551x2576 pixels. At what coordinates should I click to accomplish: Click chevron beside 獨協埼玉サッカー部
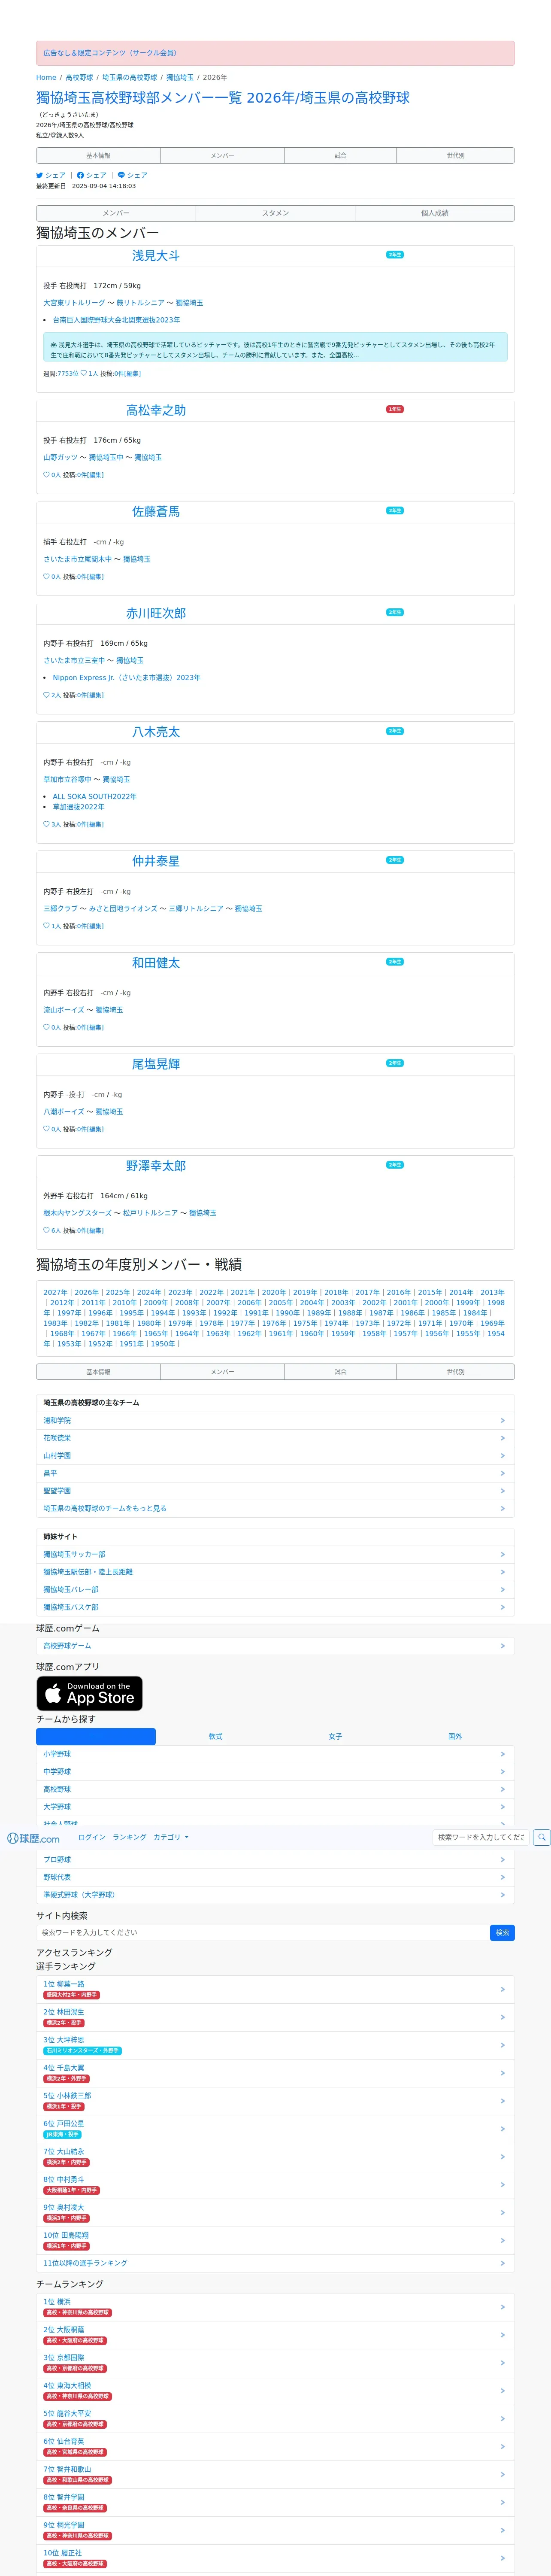tap(502, 1554)
